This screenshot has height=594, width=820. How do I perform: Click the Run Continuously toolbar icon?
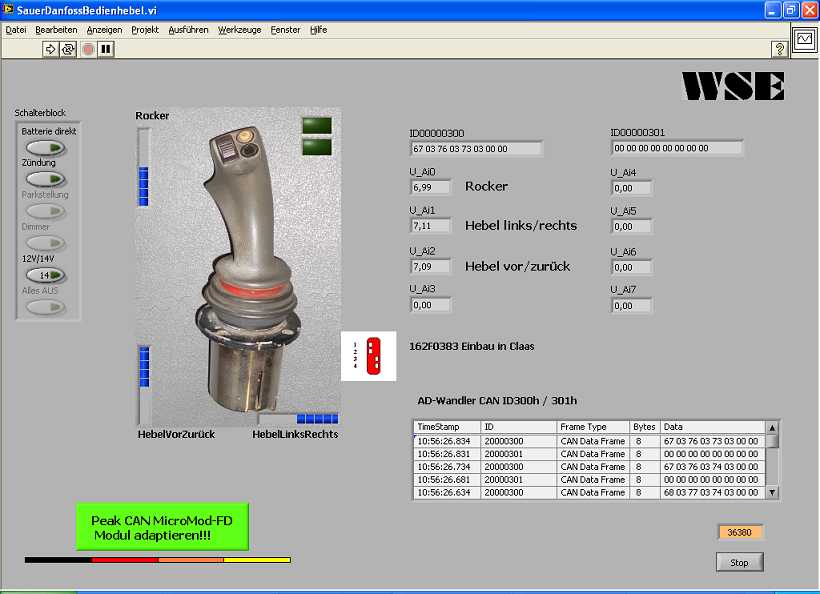(x=68, y=49)
